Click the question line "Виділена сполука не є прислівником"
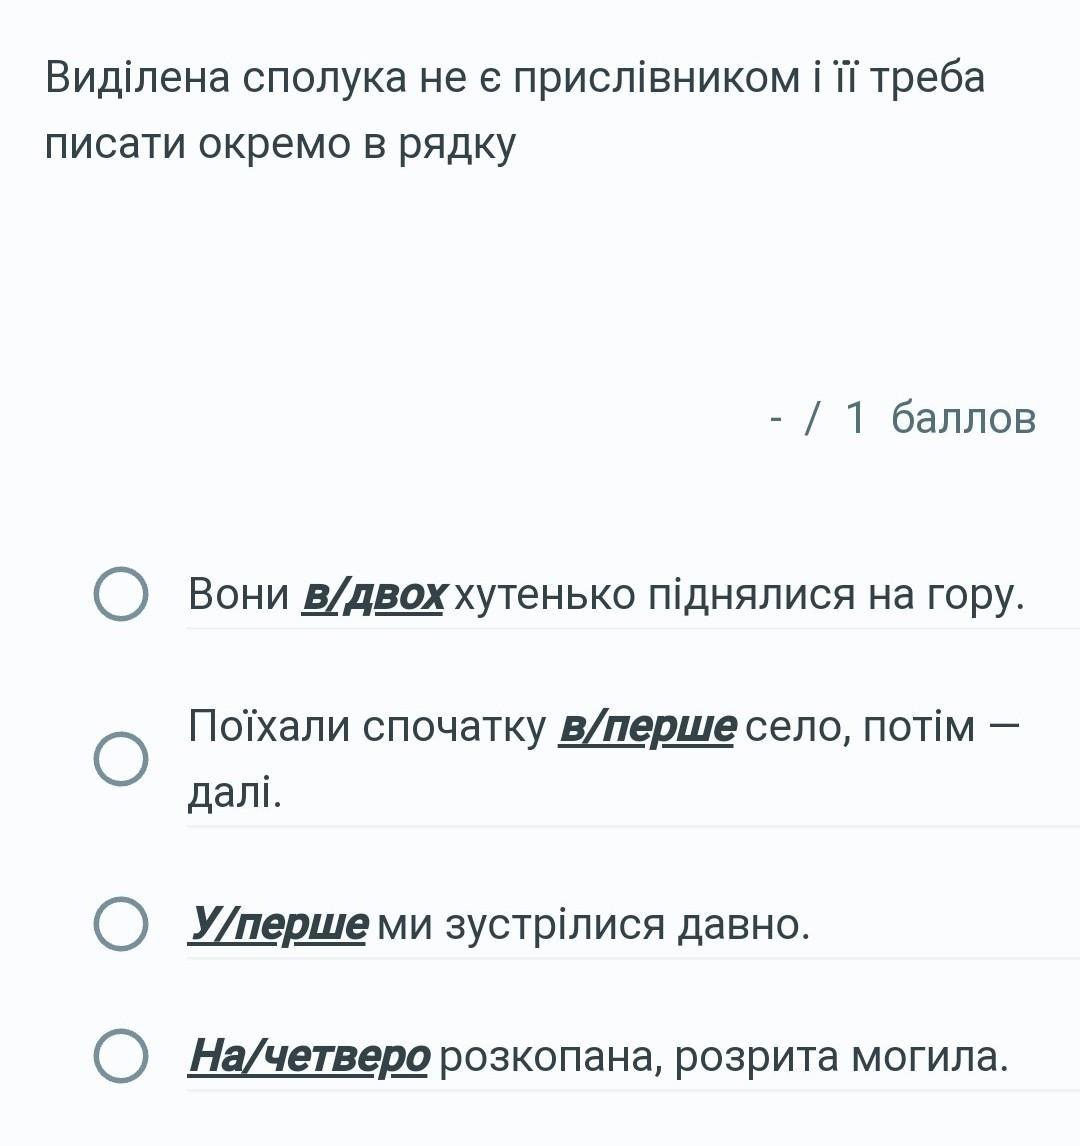Screen dimensions: 1080x1146 515,78
